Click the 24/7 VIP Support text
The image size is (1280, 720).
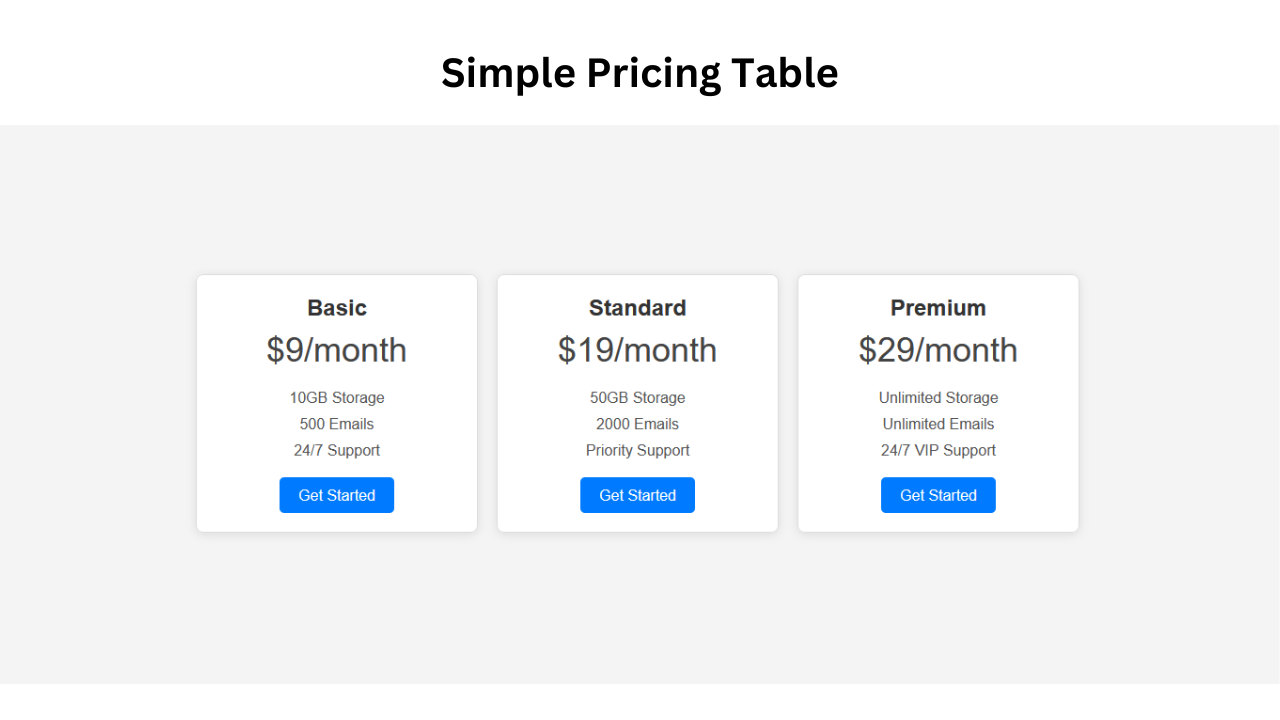[938, 450]
